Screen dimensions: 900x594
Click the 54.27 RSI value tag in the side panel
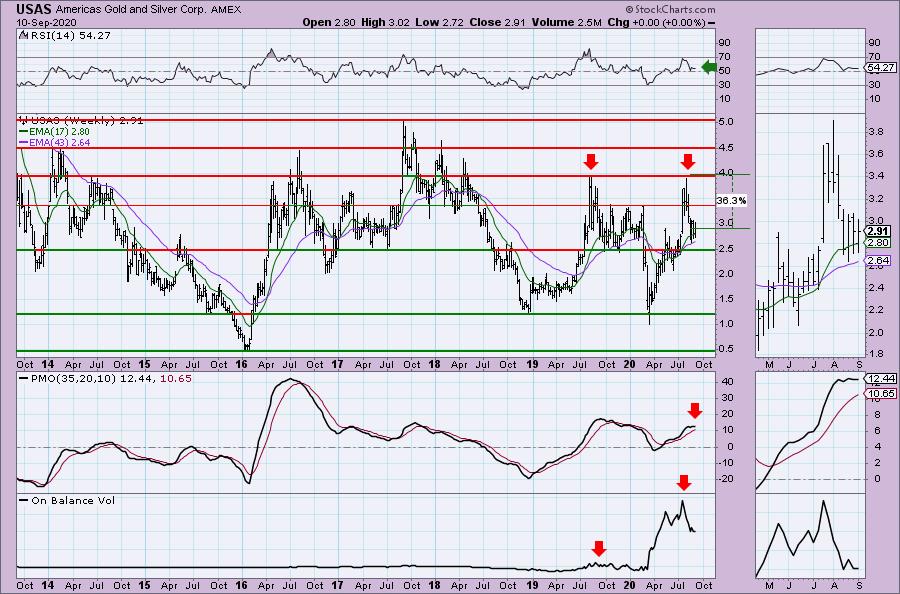pyautogui.click(x=880, y=68)
